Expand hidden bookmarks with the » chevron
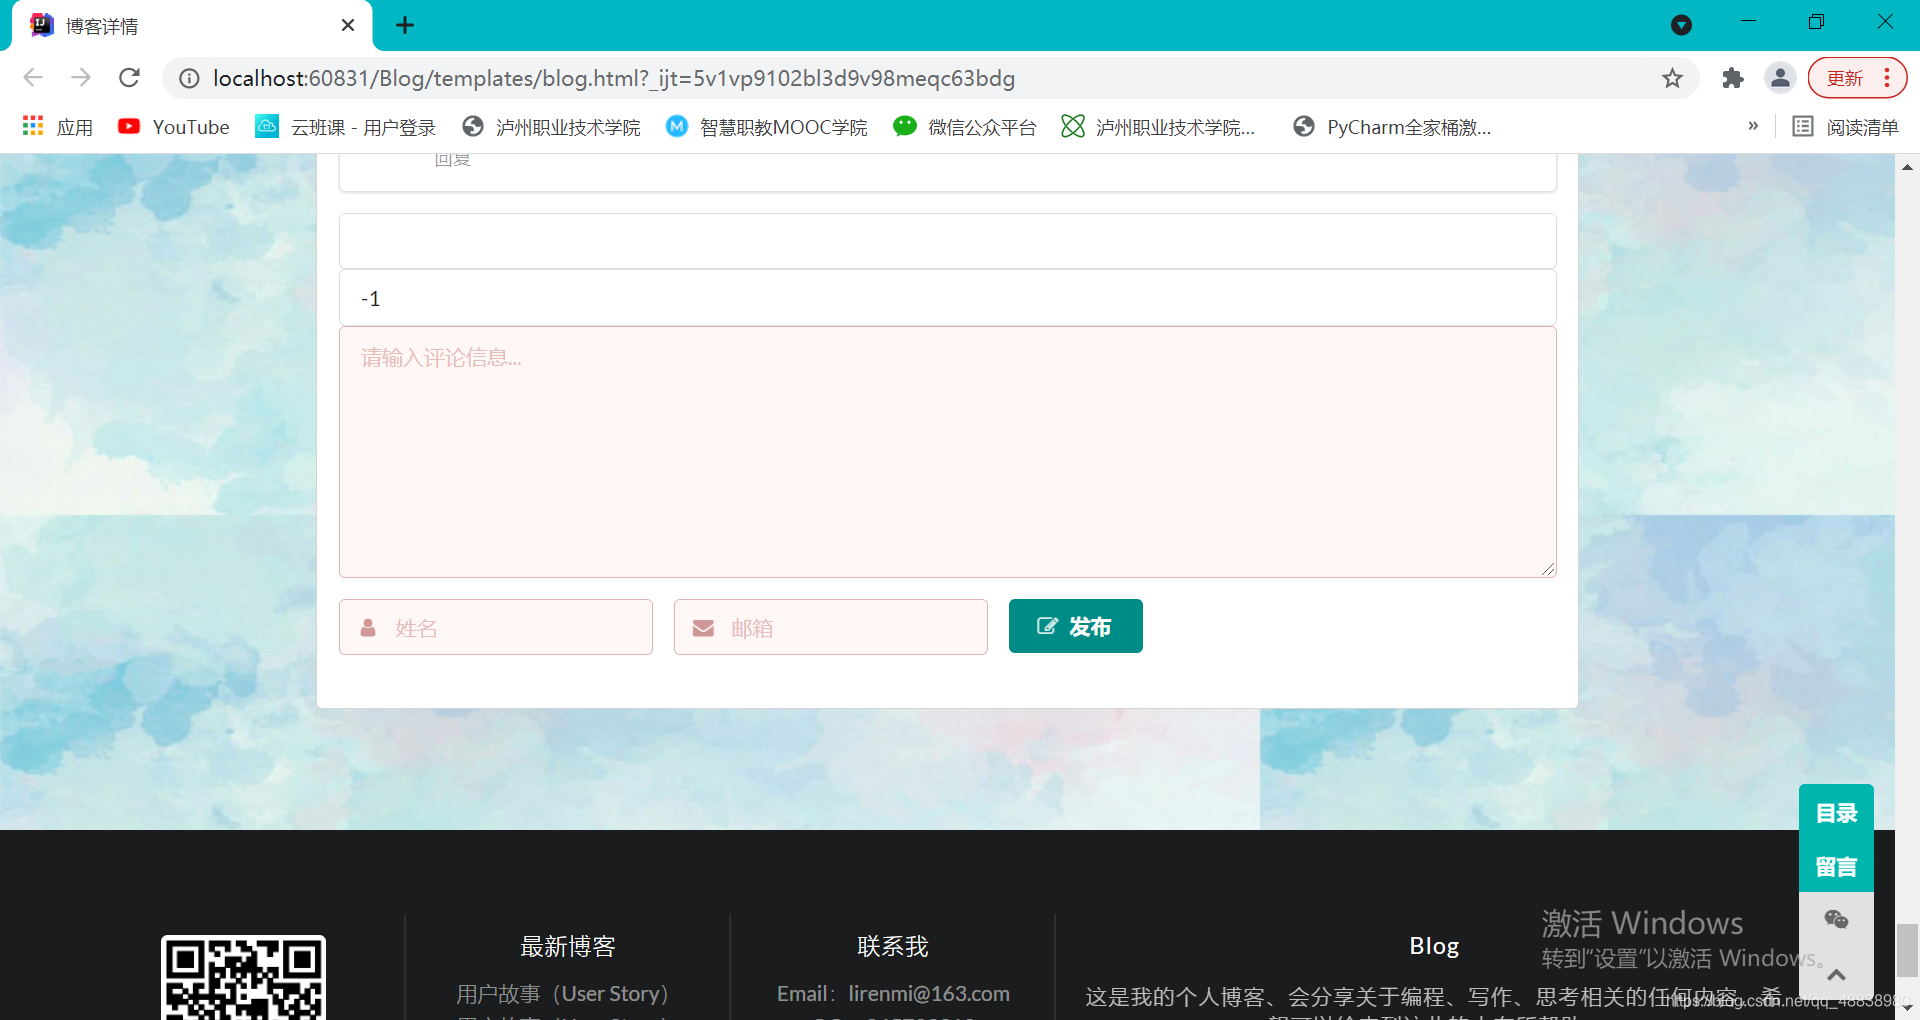 pyautogui.click(x=1753, y=126)
